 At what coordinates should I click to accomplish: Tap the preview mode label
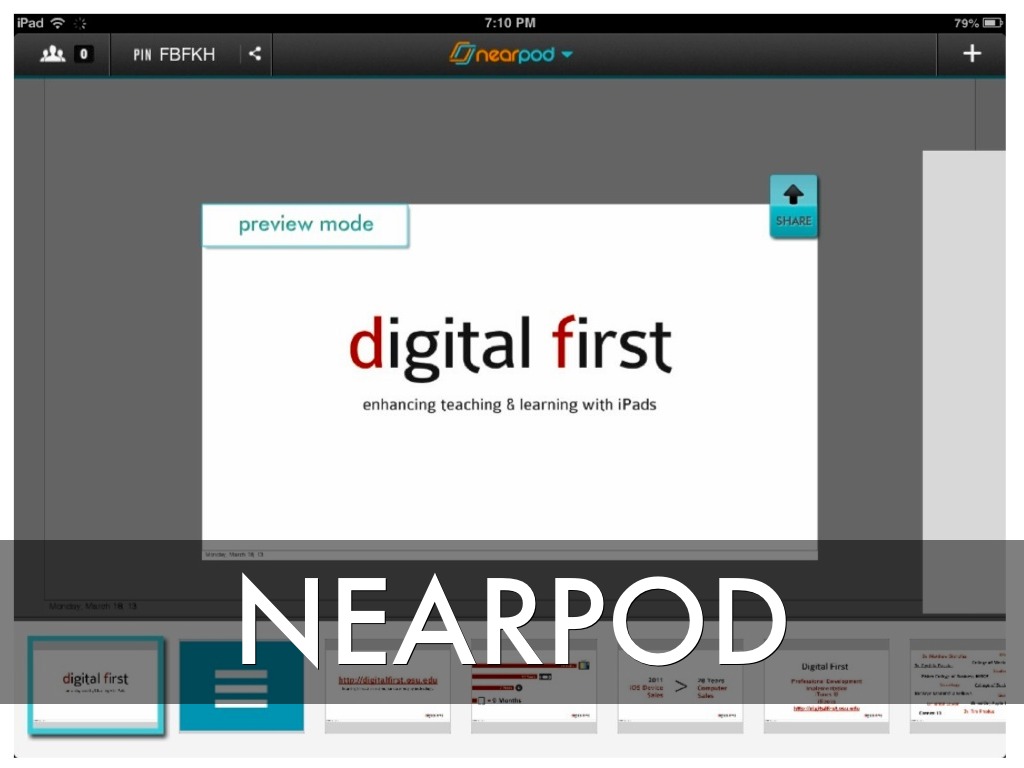305,225
